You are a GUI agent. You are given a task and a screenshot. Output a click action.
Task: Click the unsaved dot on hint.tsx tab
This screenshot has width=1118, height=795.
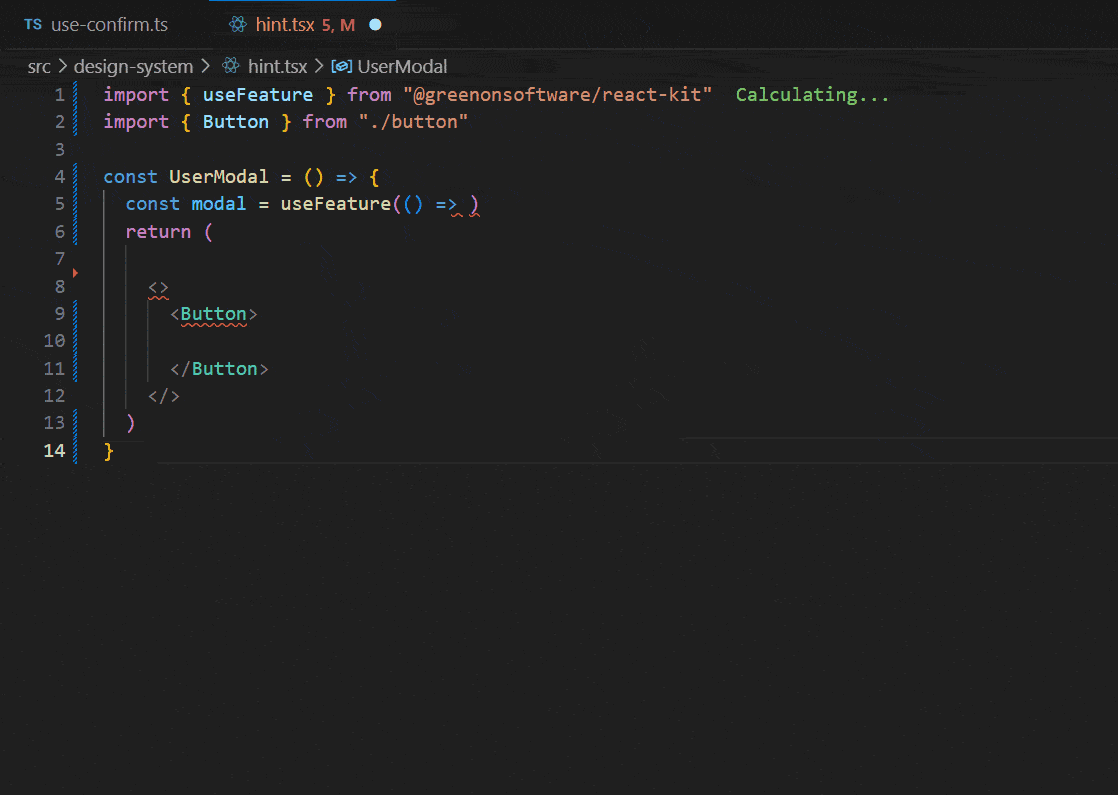(375, 25)
